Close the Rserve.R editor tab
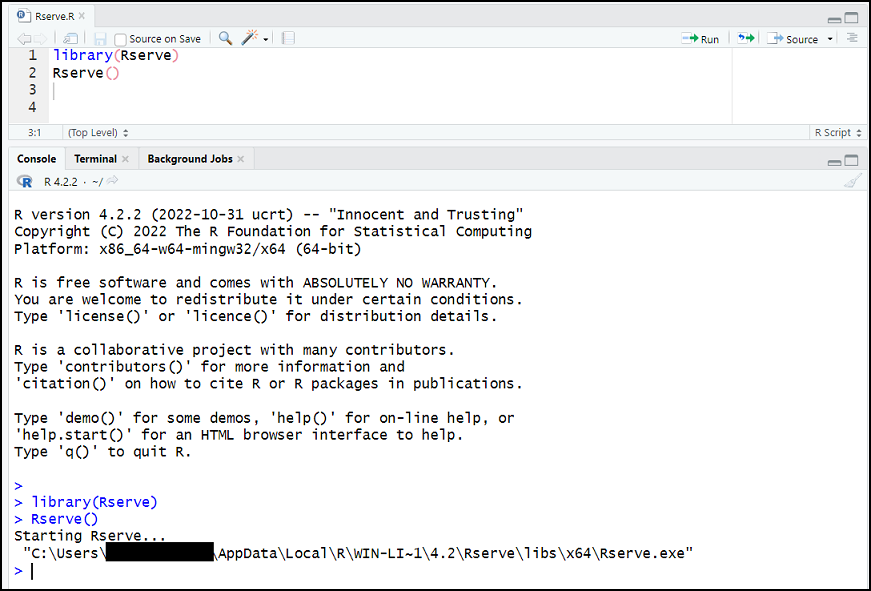 click(82, 16)
